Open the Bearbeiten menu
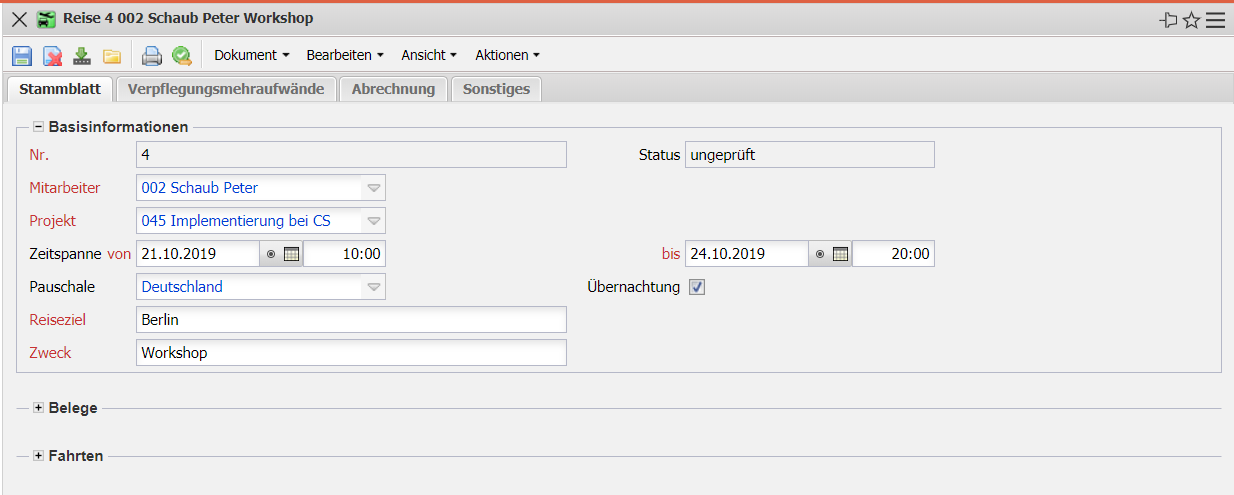This screenshot has width=1234, height=495. [345, 55]
